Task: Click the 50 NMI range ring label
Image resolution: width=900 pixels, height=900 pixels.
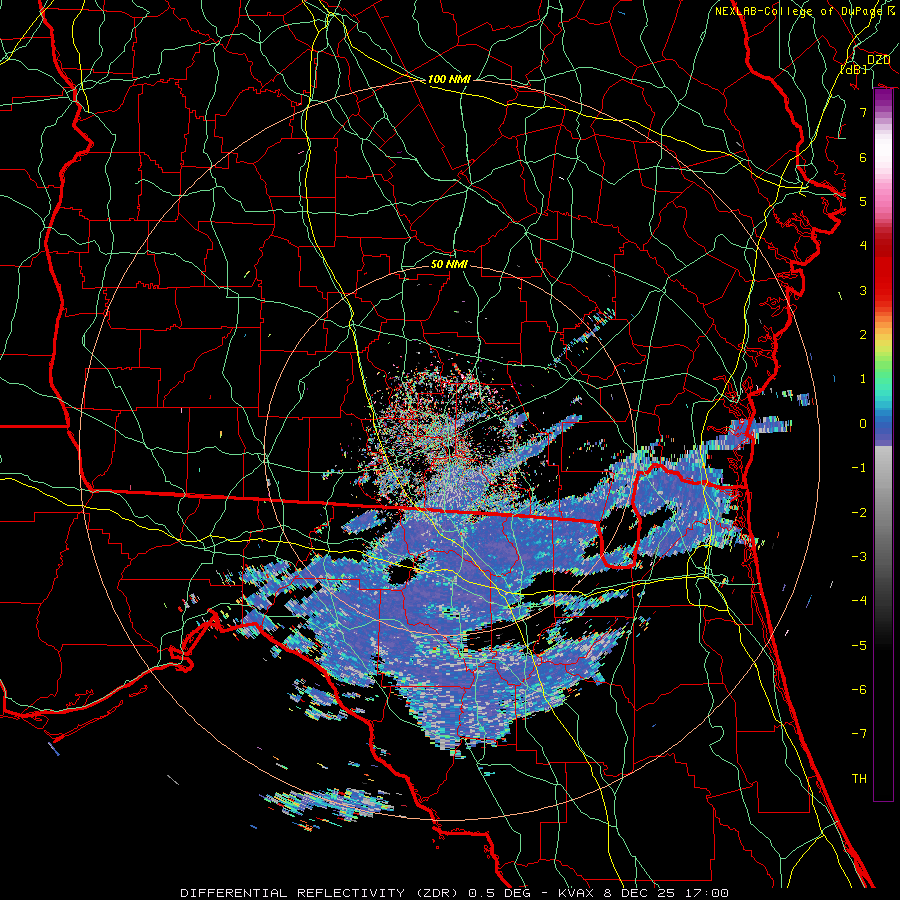Action: tap(449, 264)
